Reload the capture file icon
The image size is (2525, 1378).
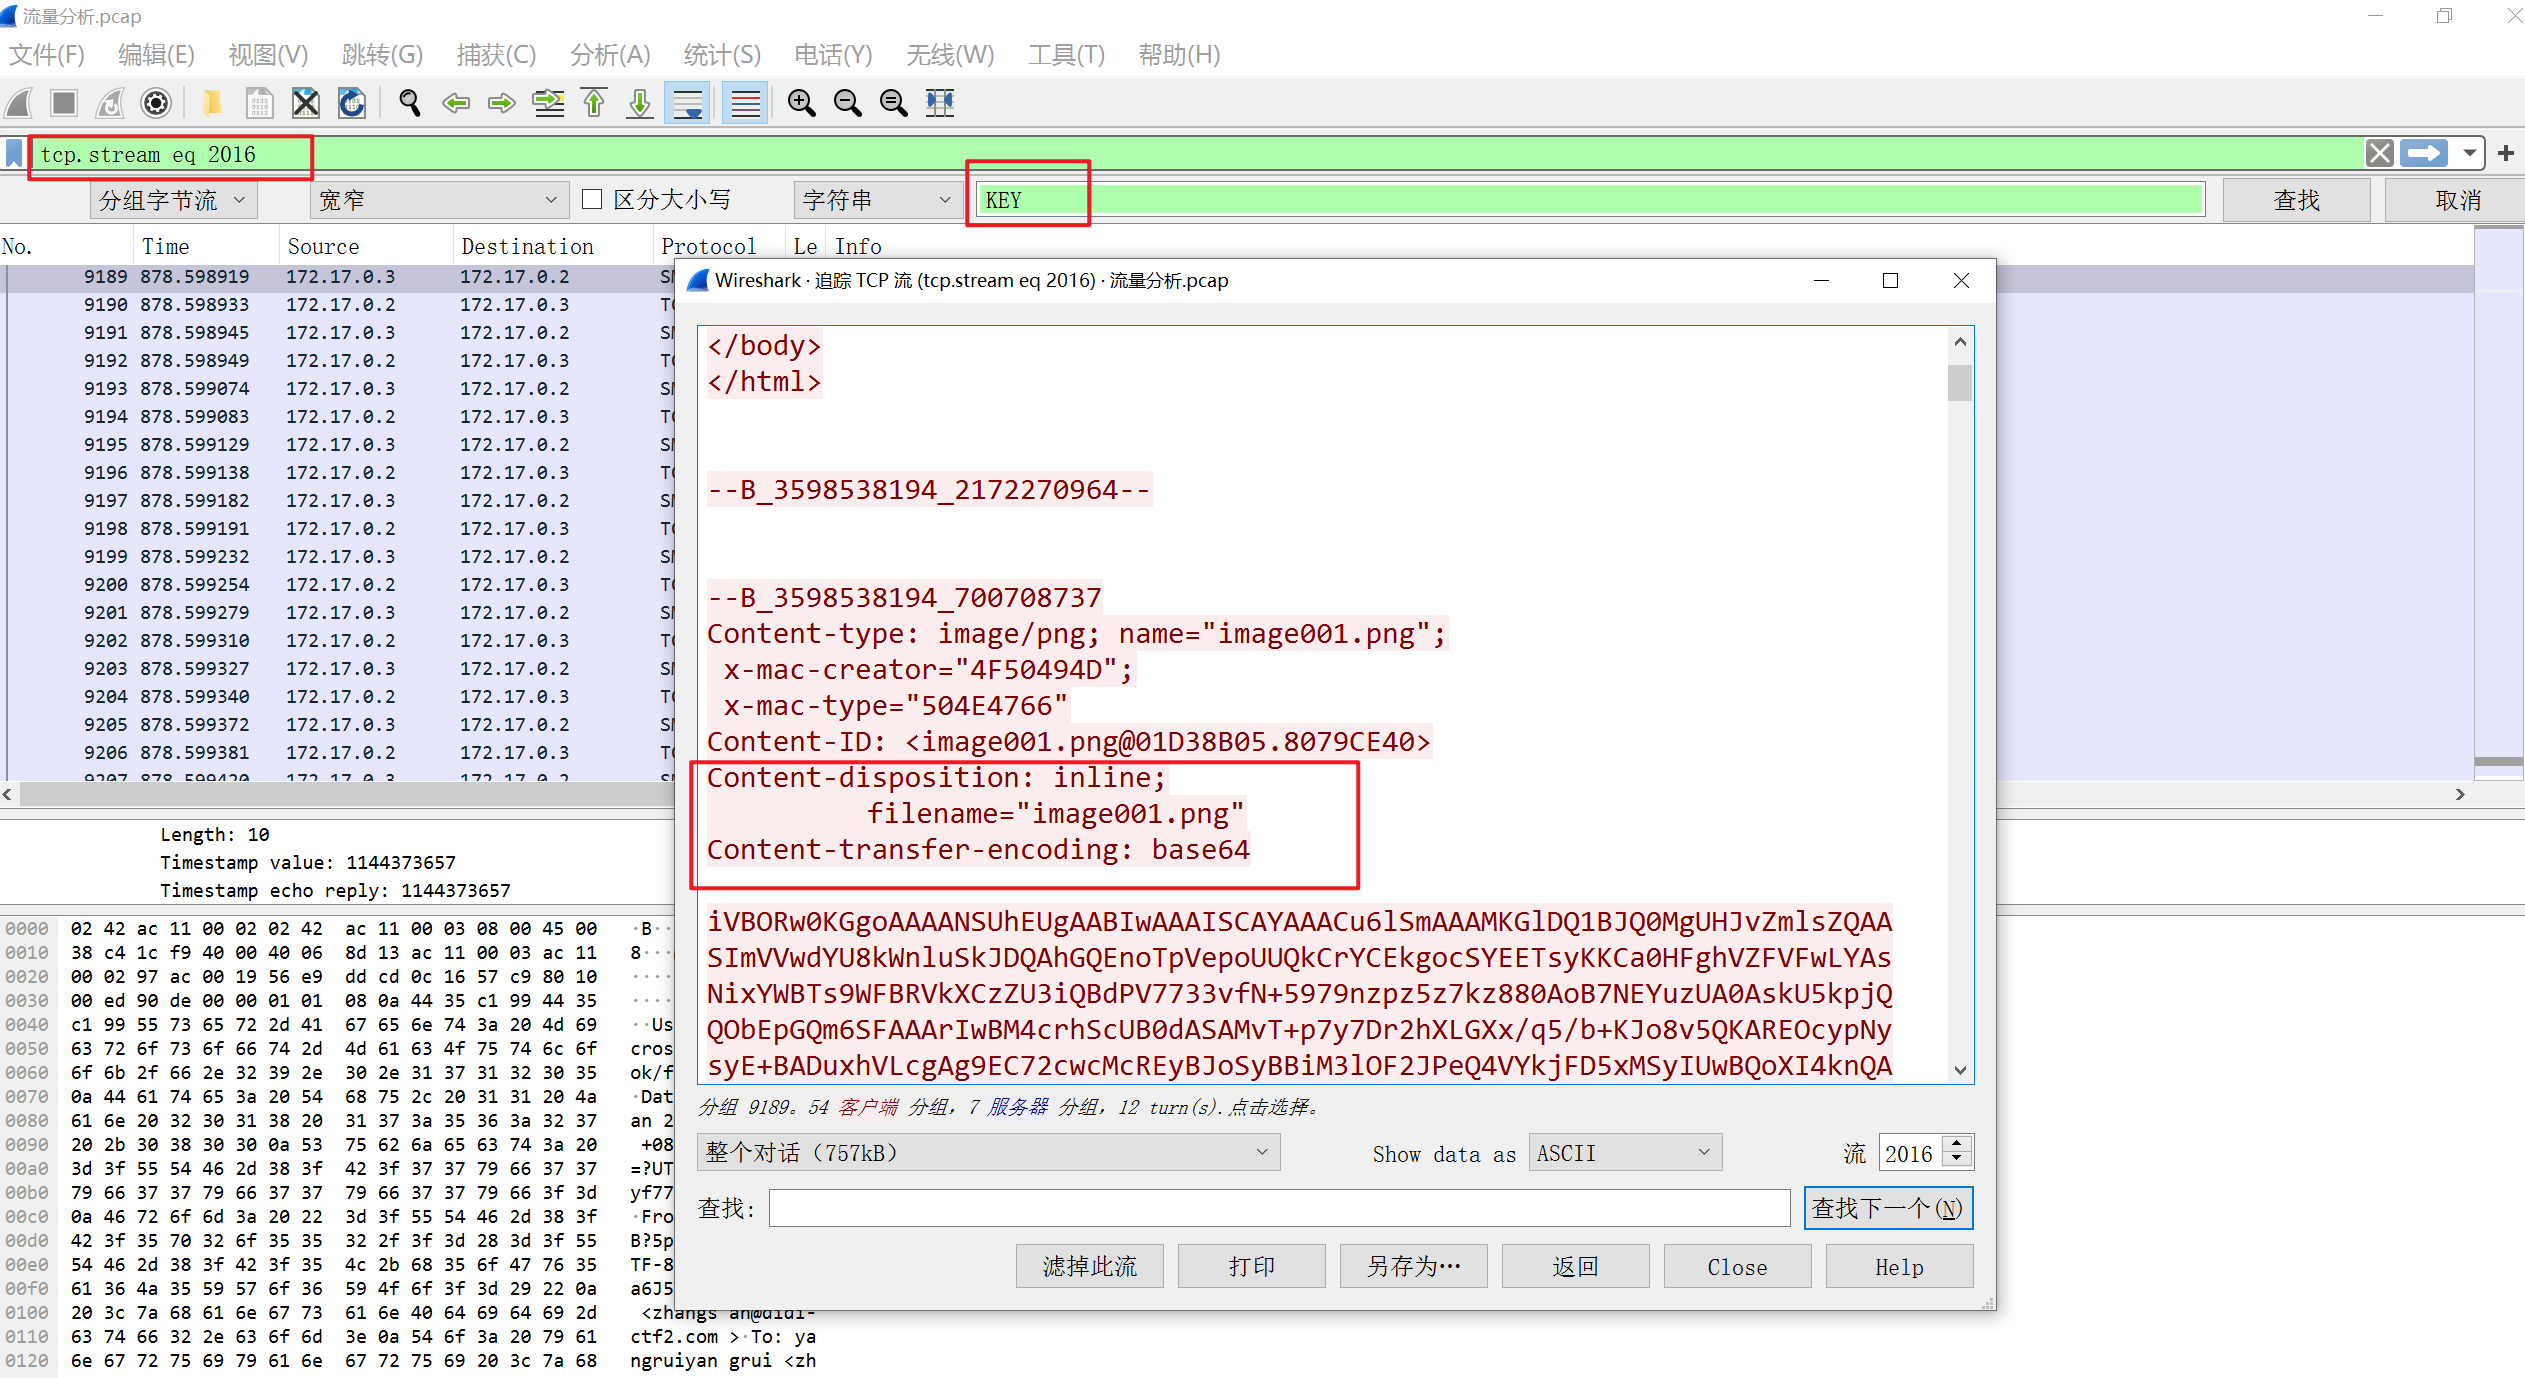[352, 103]
